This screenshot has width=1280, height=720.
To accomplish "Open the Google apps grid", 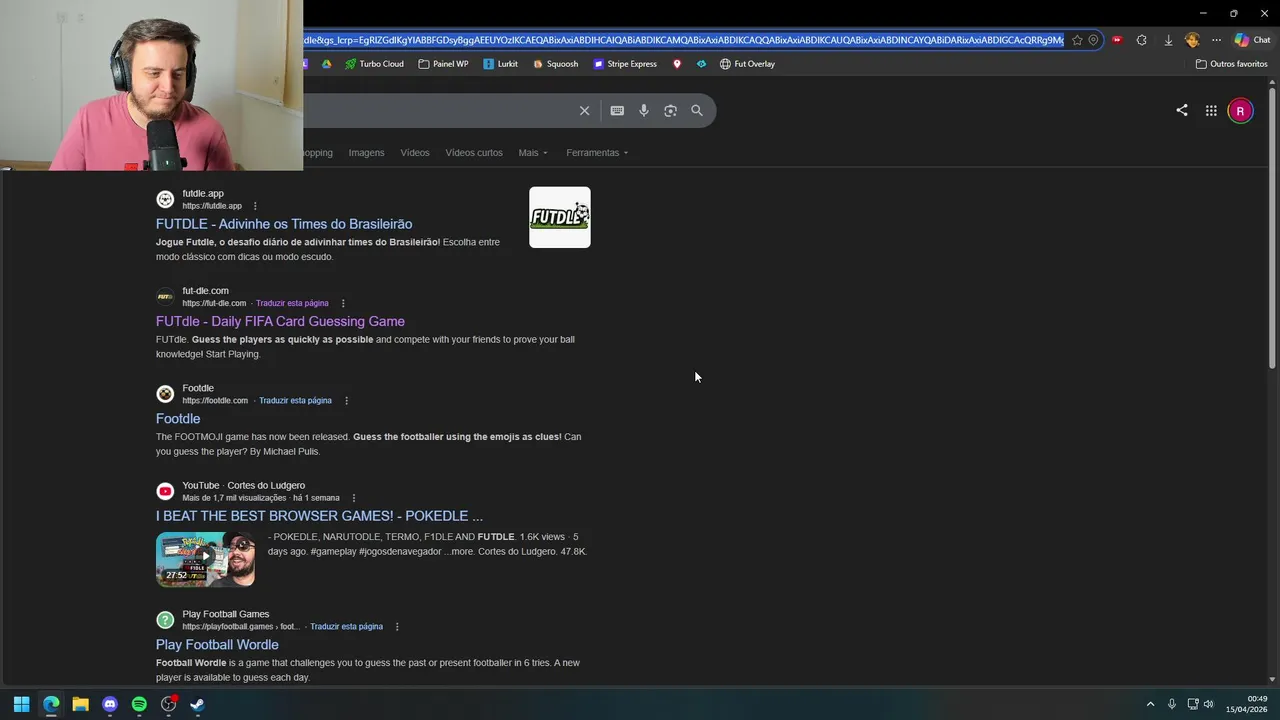I will pyautogui.click(x=1211, y=111).
